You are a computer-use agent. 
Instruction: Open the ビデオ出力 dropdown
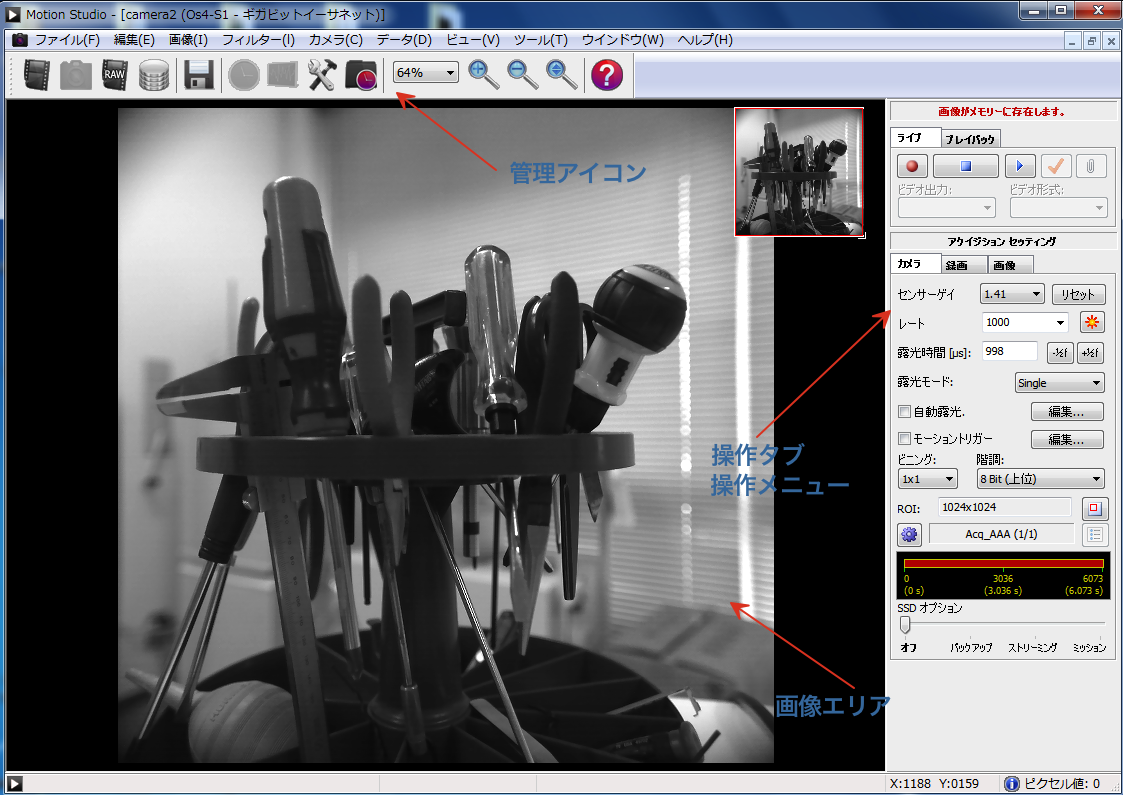pos(947,208)
